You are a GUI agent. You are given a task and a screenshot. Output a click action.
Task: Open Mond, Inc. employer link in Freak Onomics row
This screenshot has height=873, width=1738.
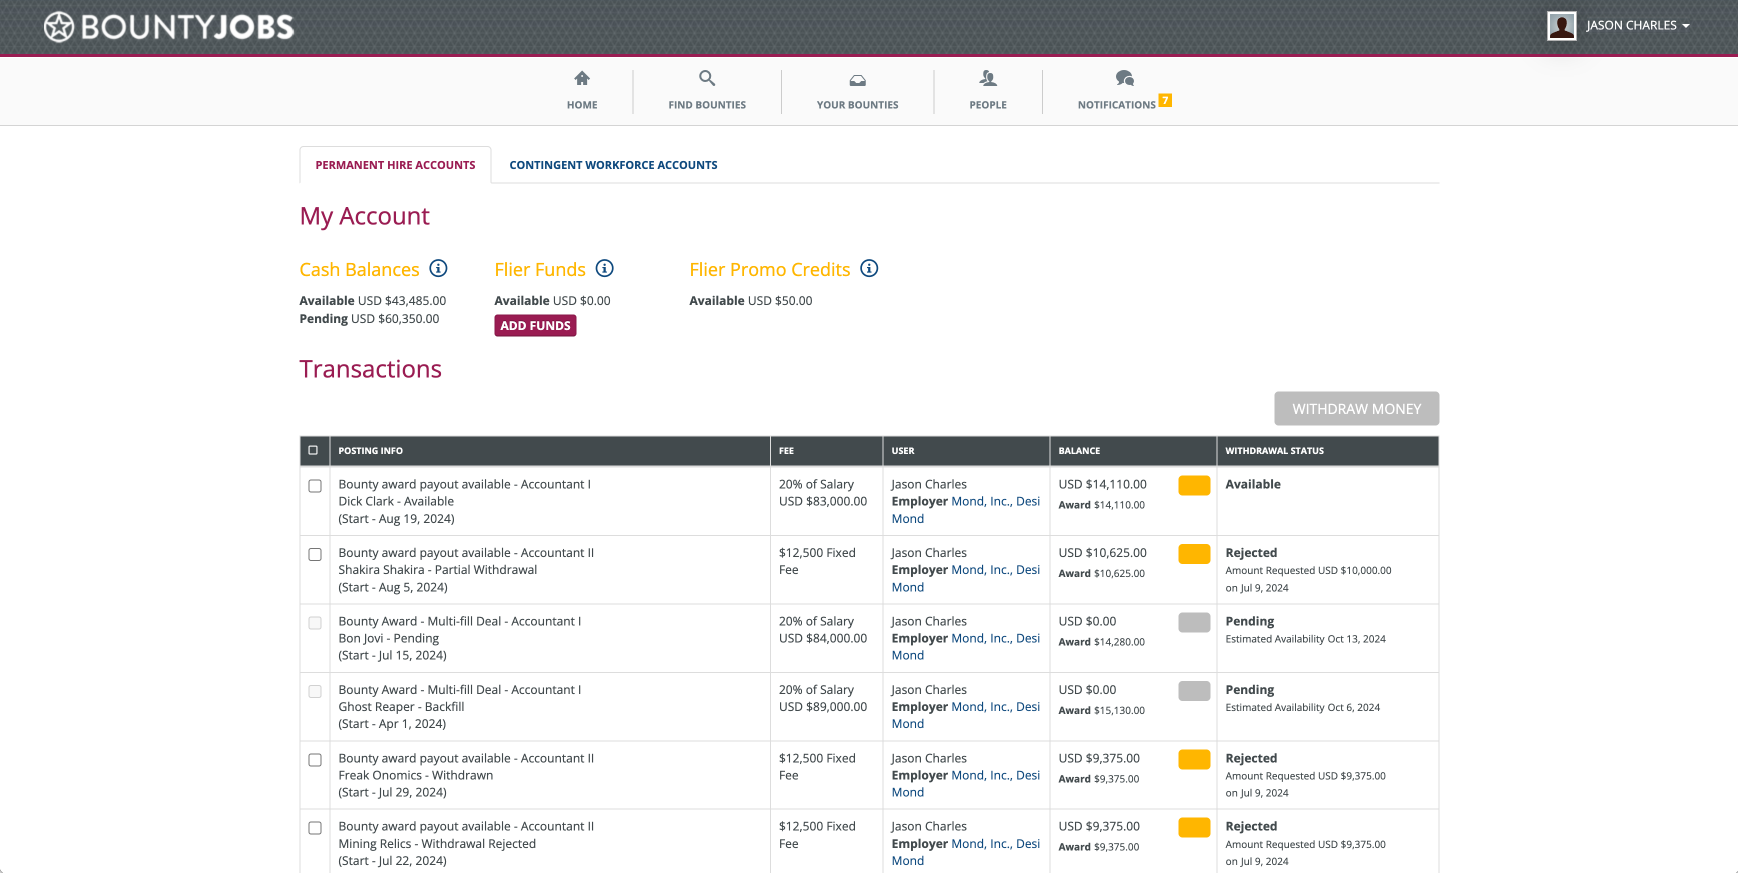tap(981, 776)
